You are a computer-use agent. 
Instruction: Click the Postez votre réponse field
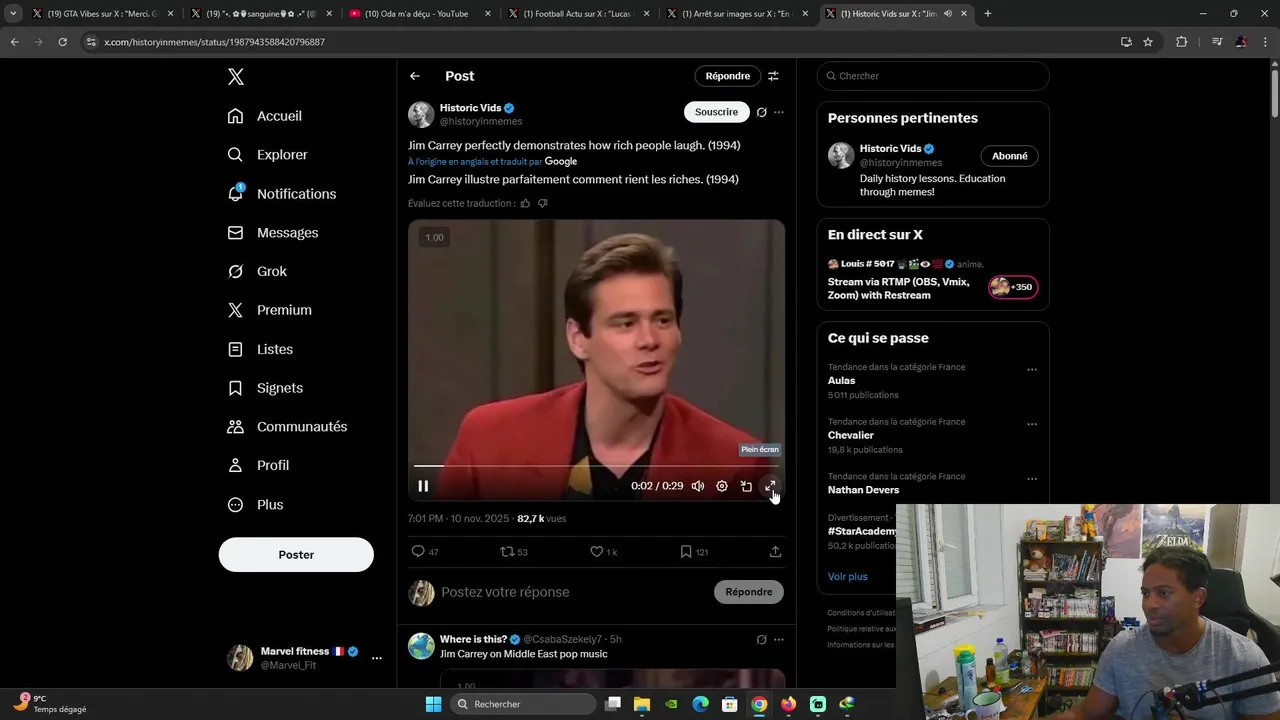click(572, 592)
